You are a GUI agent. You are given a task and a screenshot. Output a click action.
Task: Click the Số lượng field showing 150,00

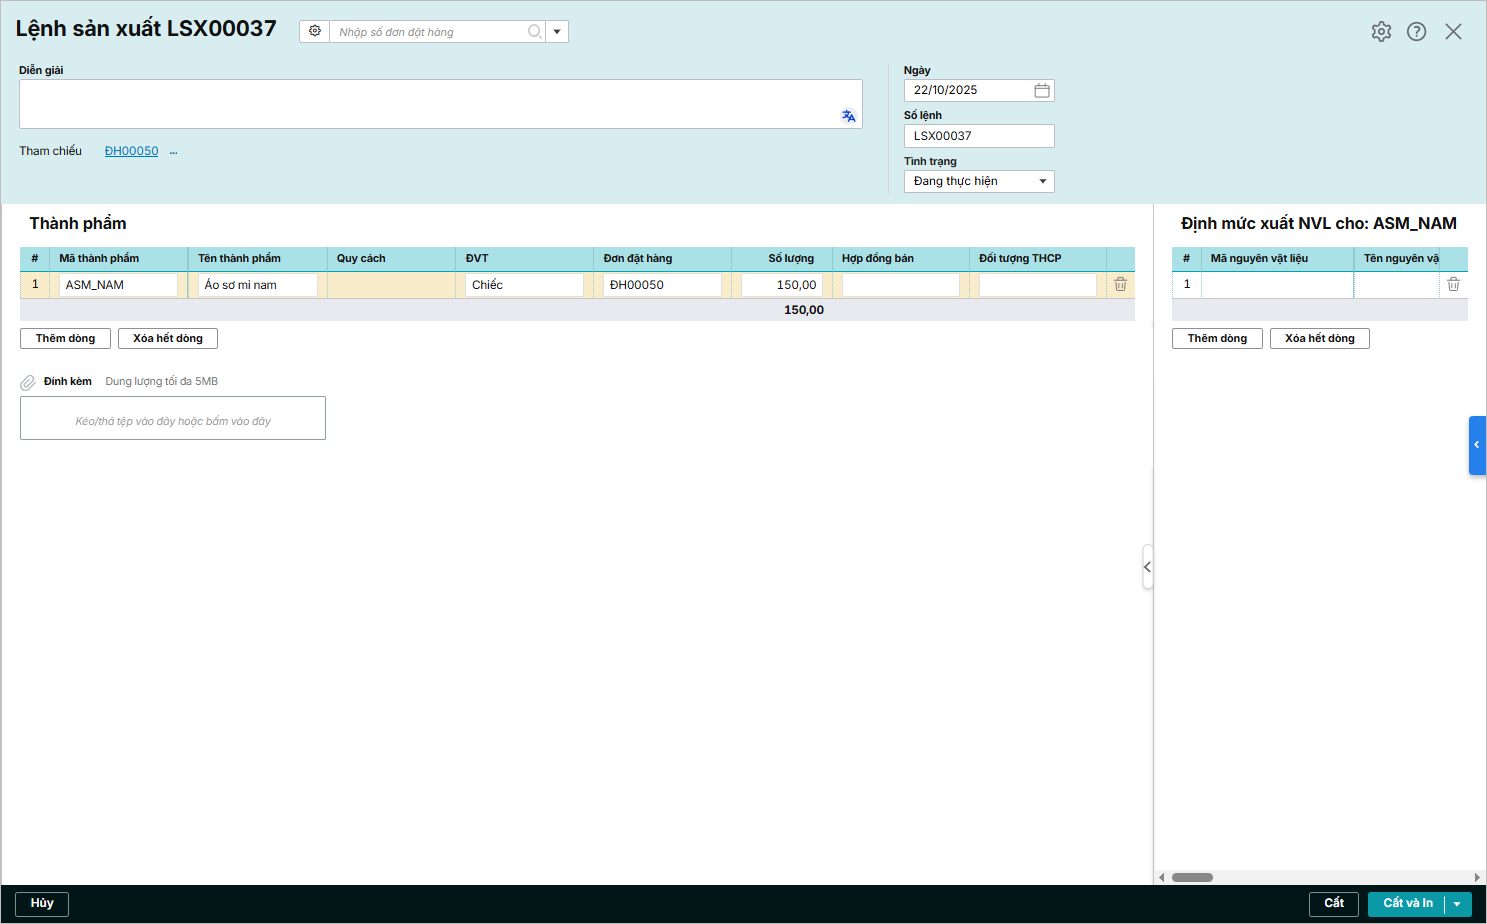pyautogui.click(x=782, y=285)
